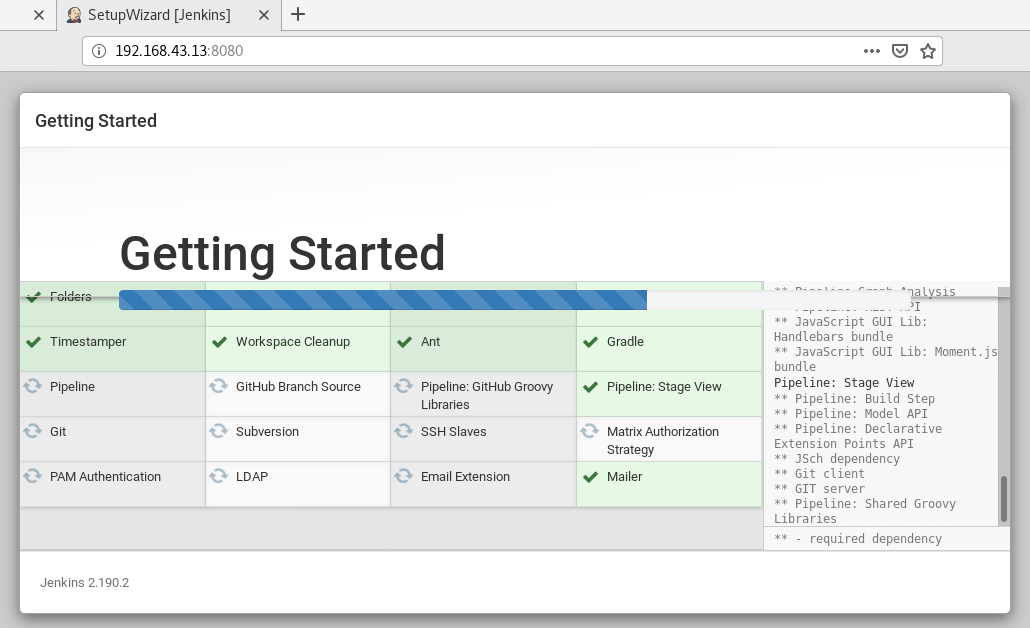Click the '** - required dependency' legend
The width and height of the screenshot is (1030, 628).
tap(858, 539)
